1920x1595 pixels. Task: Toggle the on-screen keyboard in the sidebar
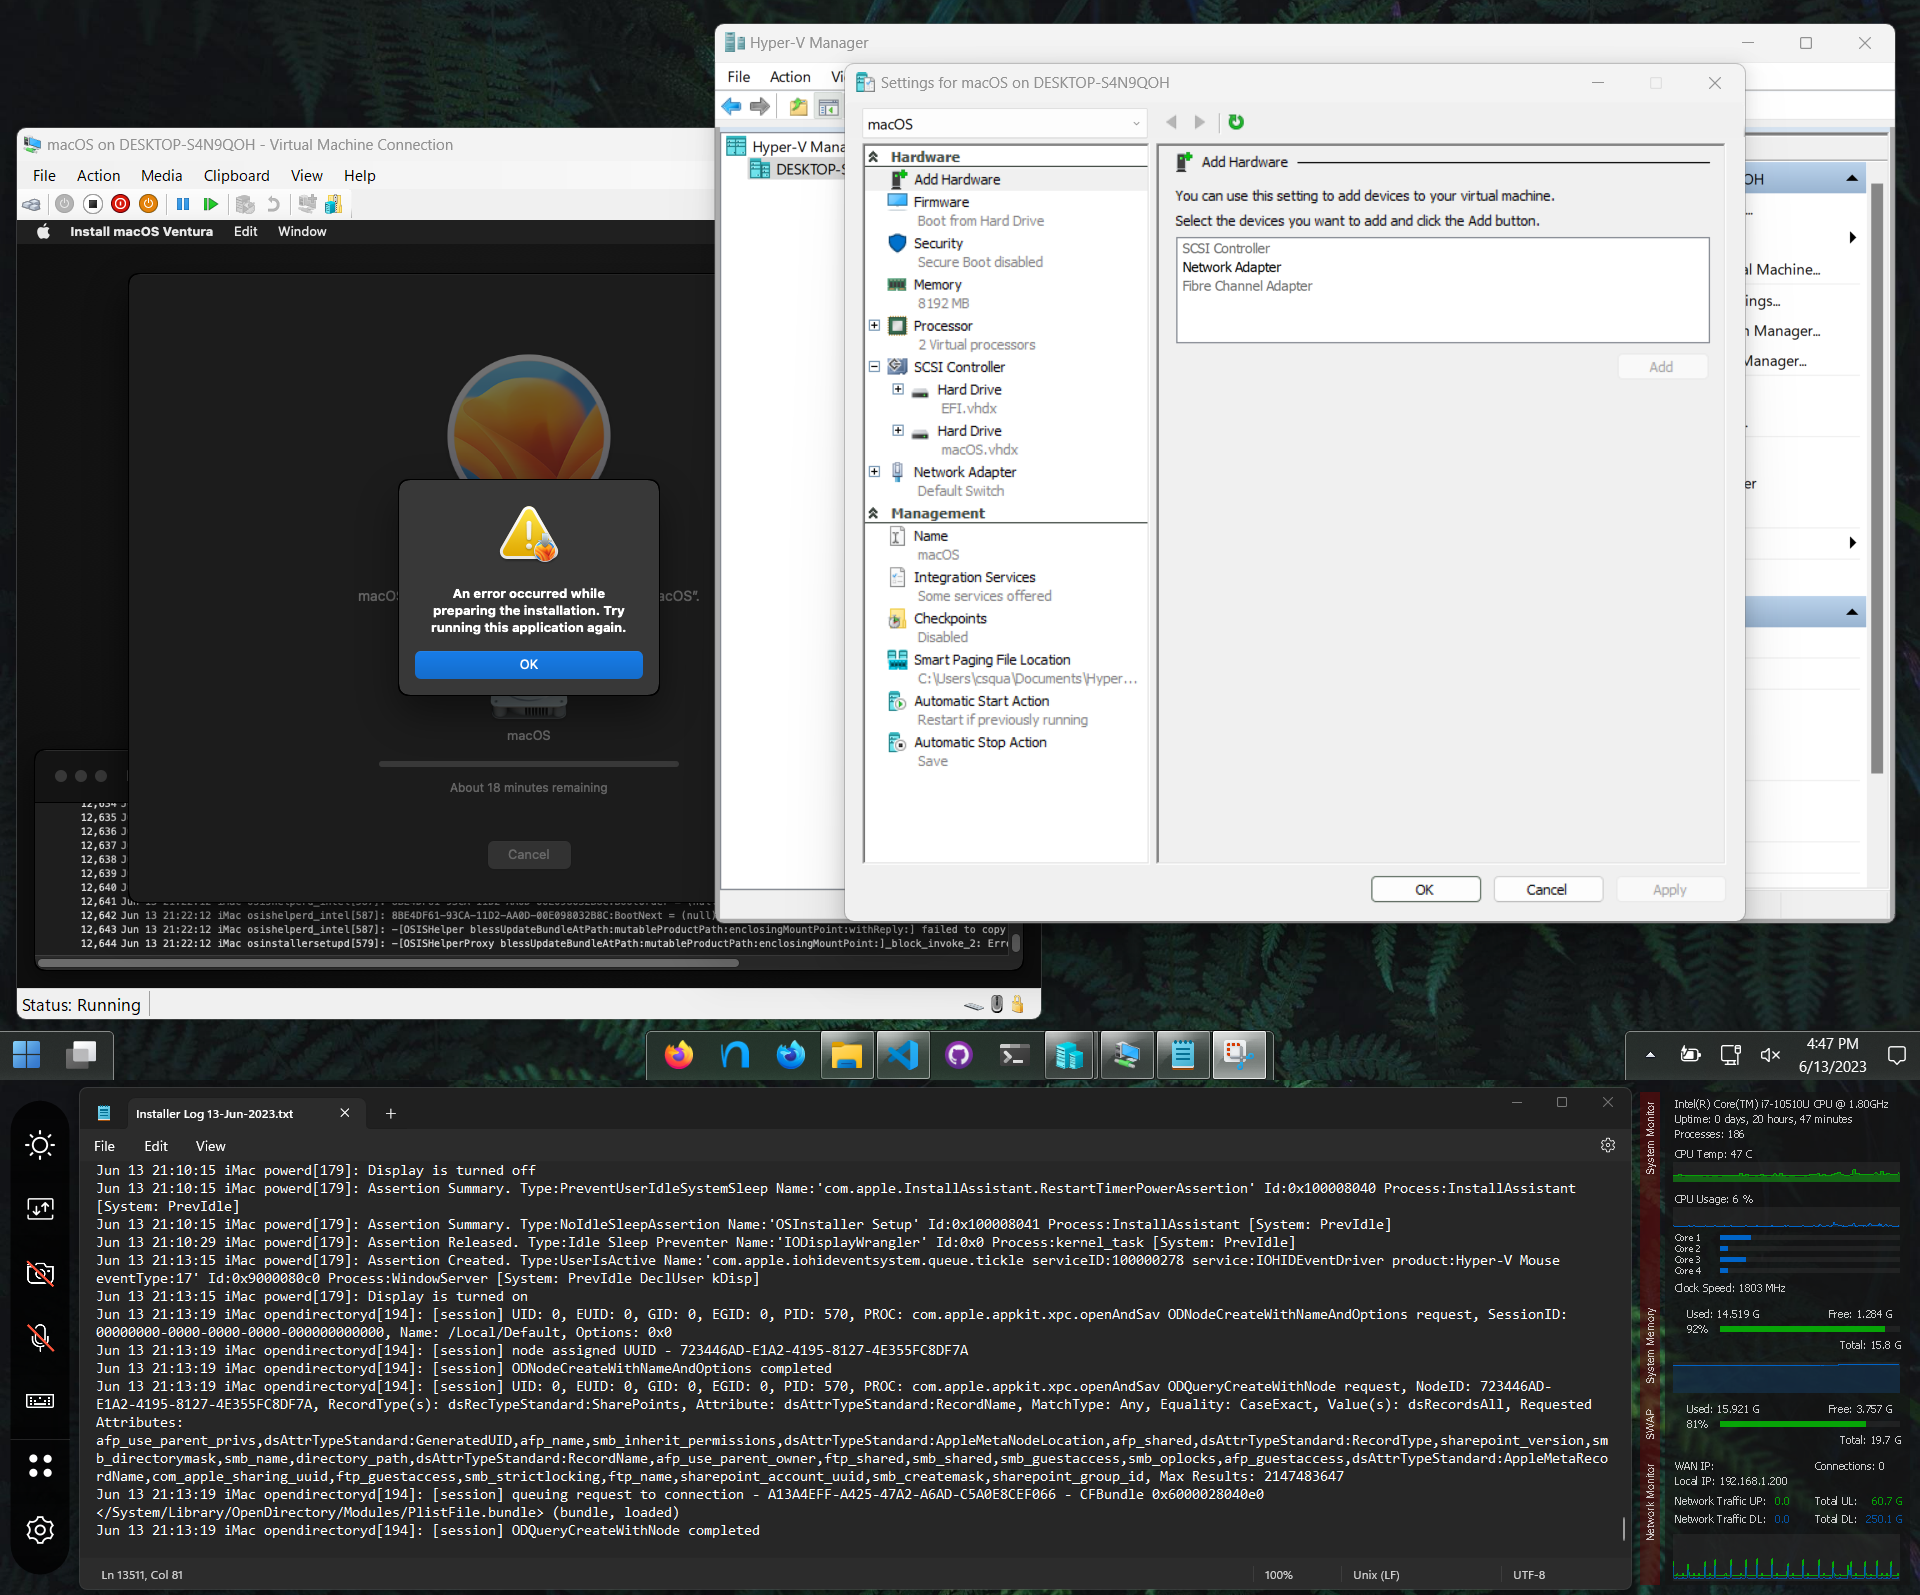[41, 1402]
